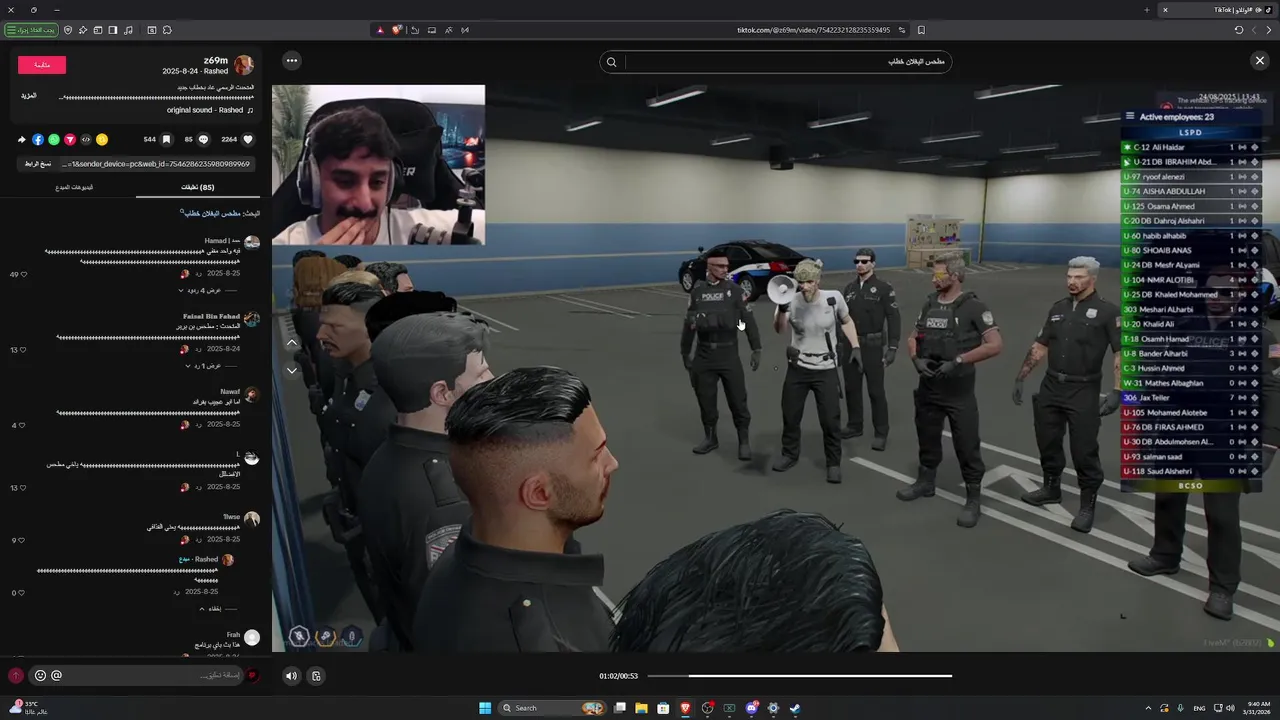Open the music note playlist toolbar icon
This screenshot has height=720, width=1280.
(x=128, y=30)
